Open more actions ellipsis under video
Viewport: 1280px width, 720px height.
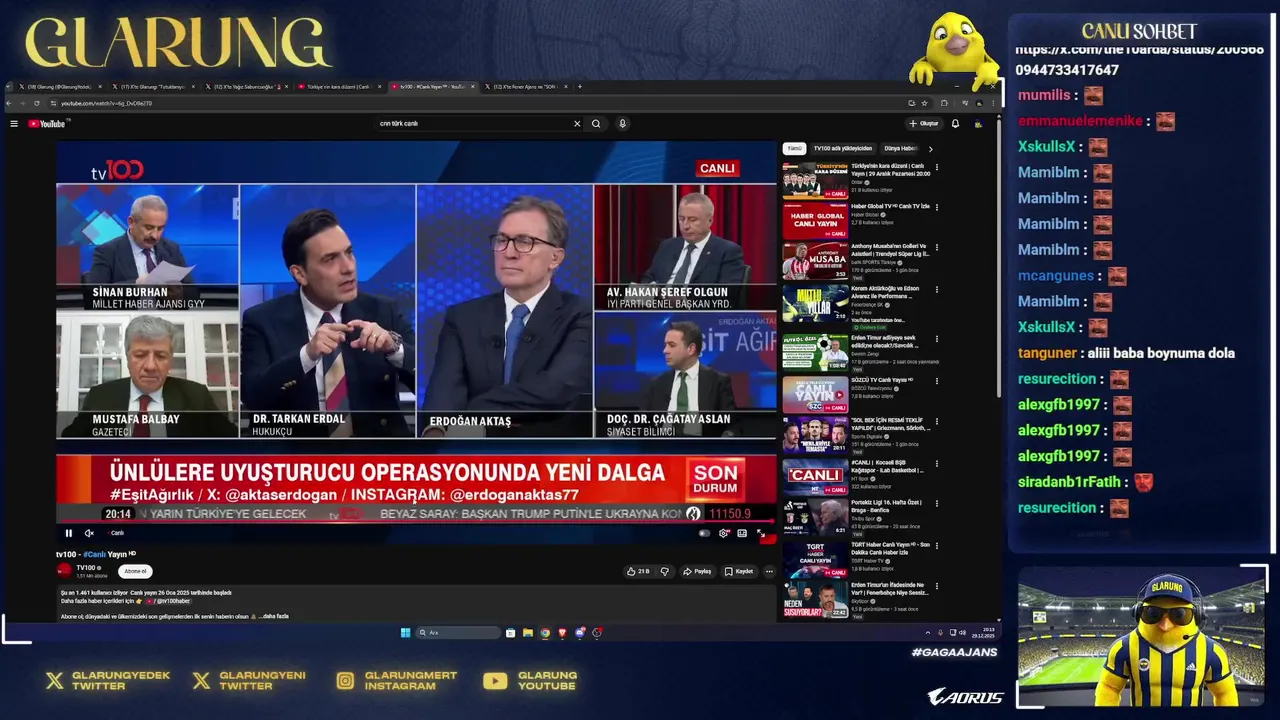[x=769, y=571]
